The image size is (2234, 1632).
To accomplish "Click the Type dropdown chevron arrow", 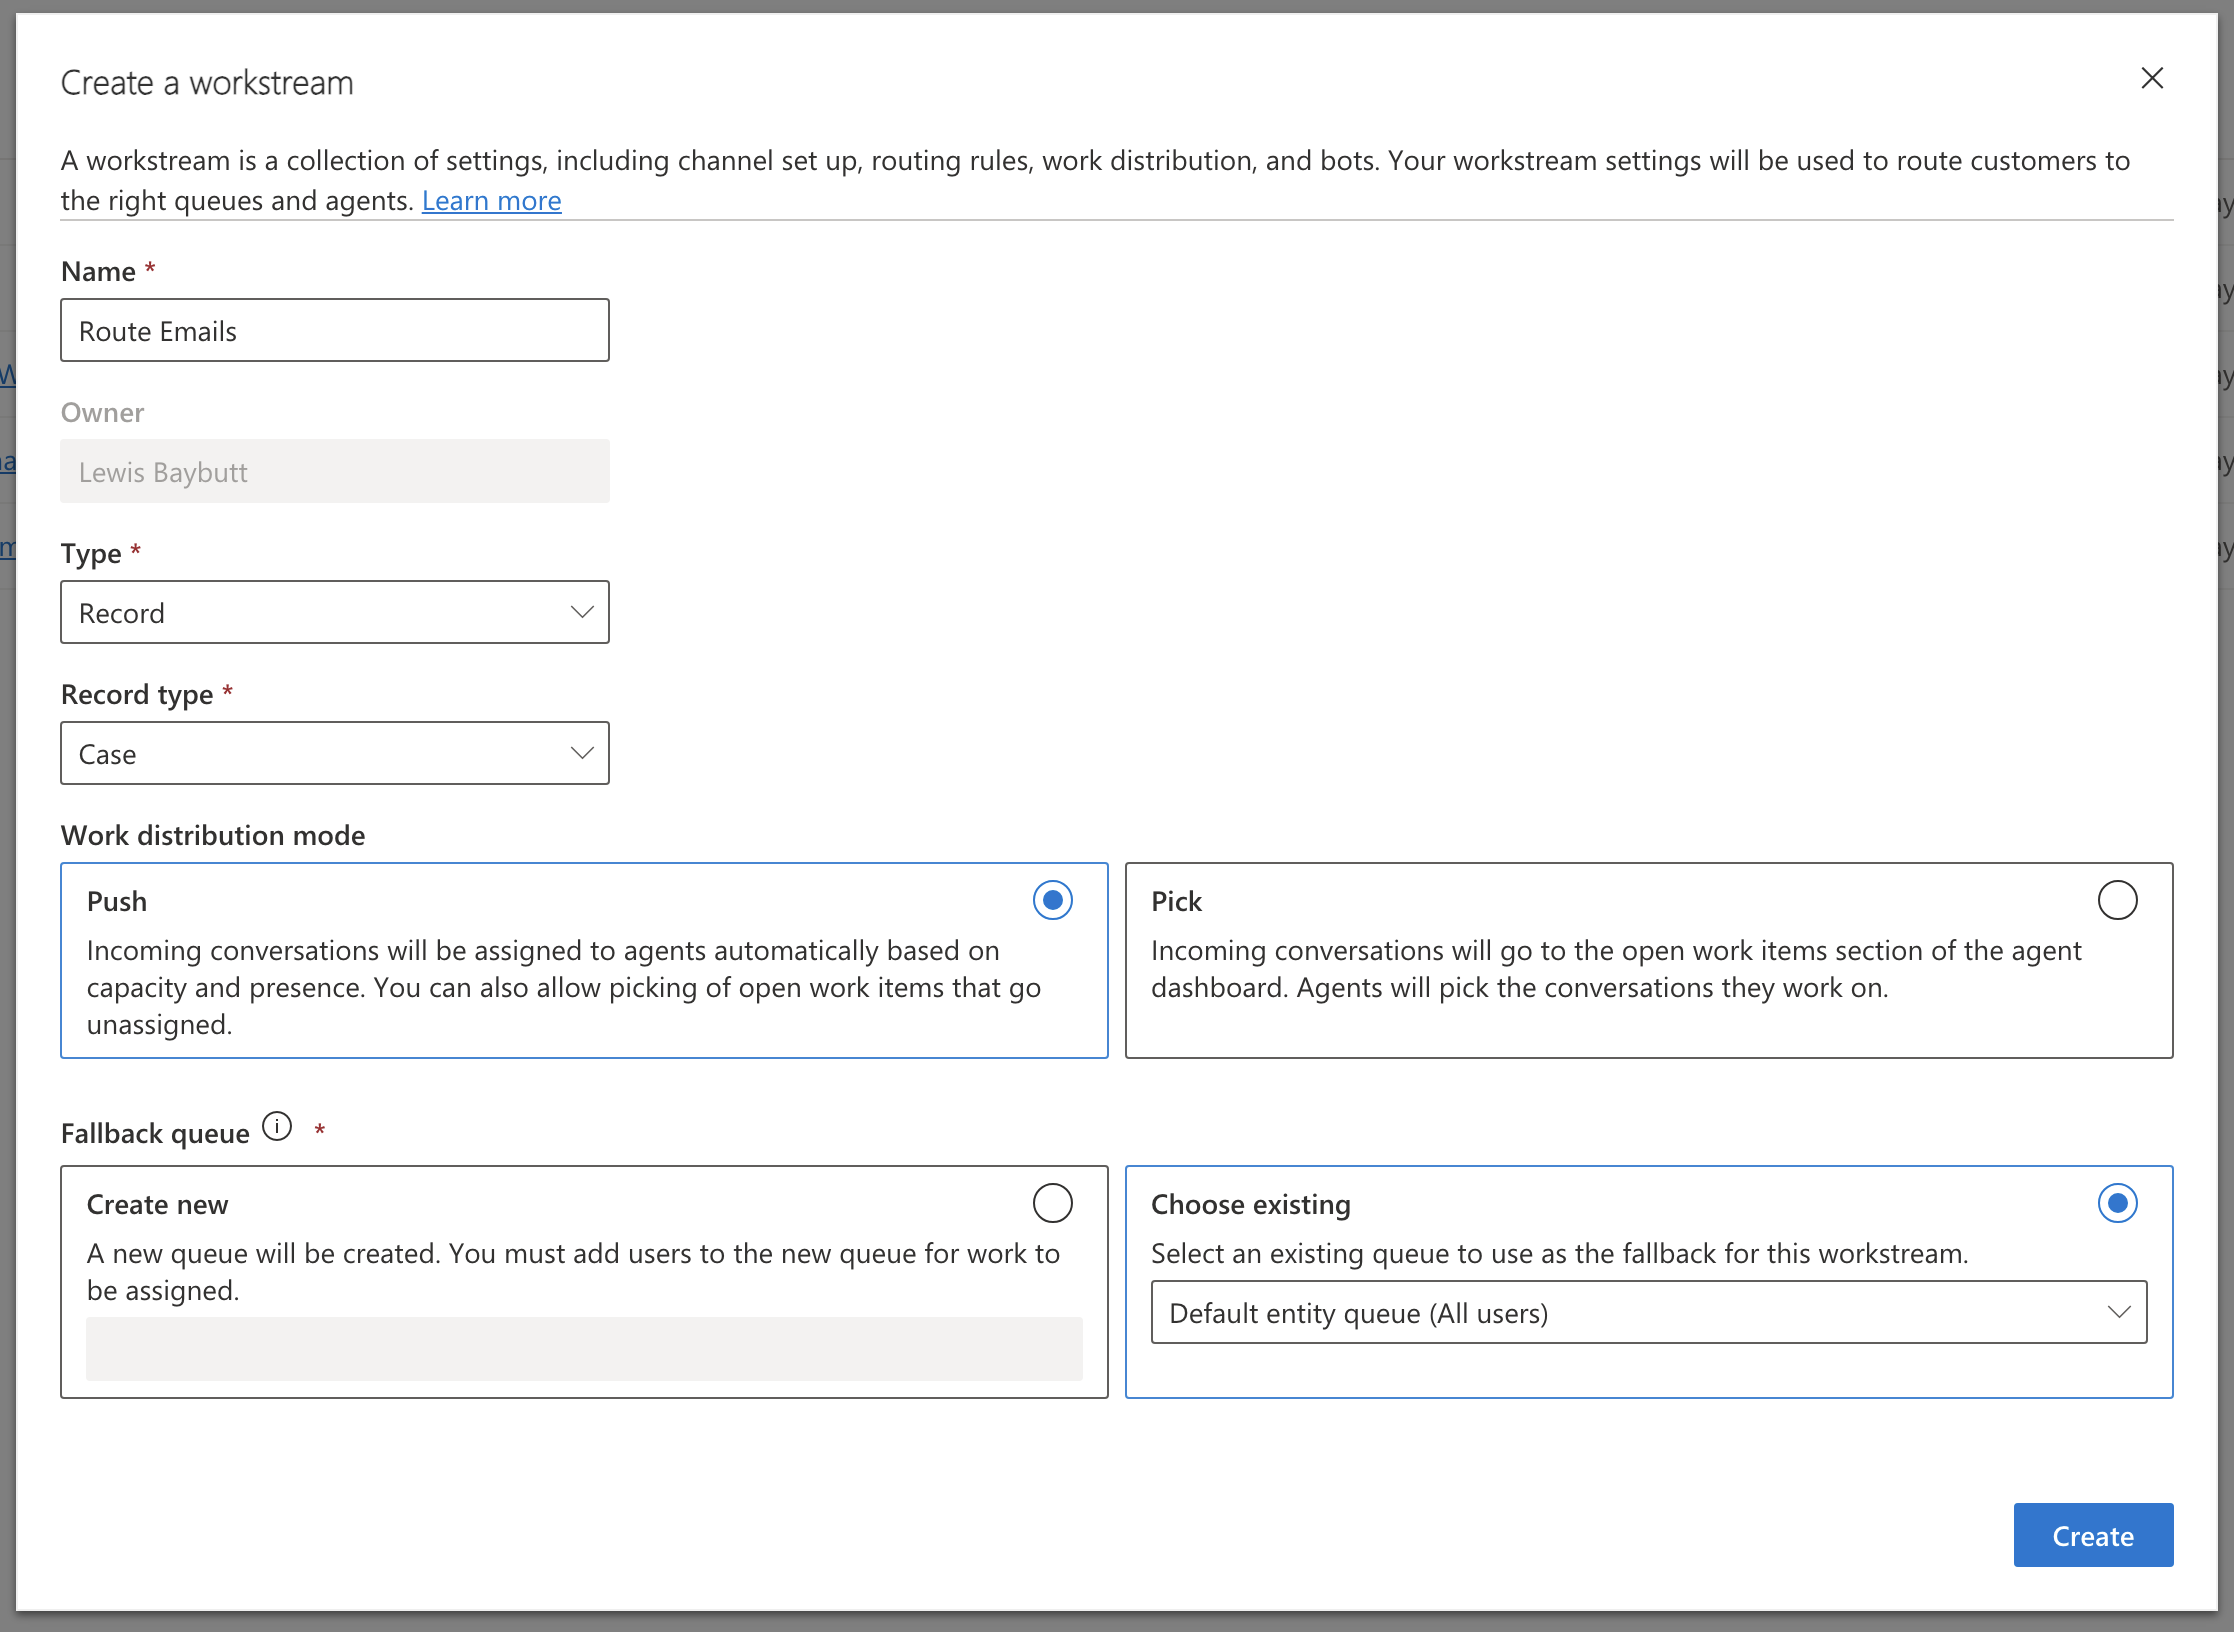I will tap(582, 612).
